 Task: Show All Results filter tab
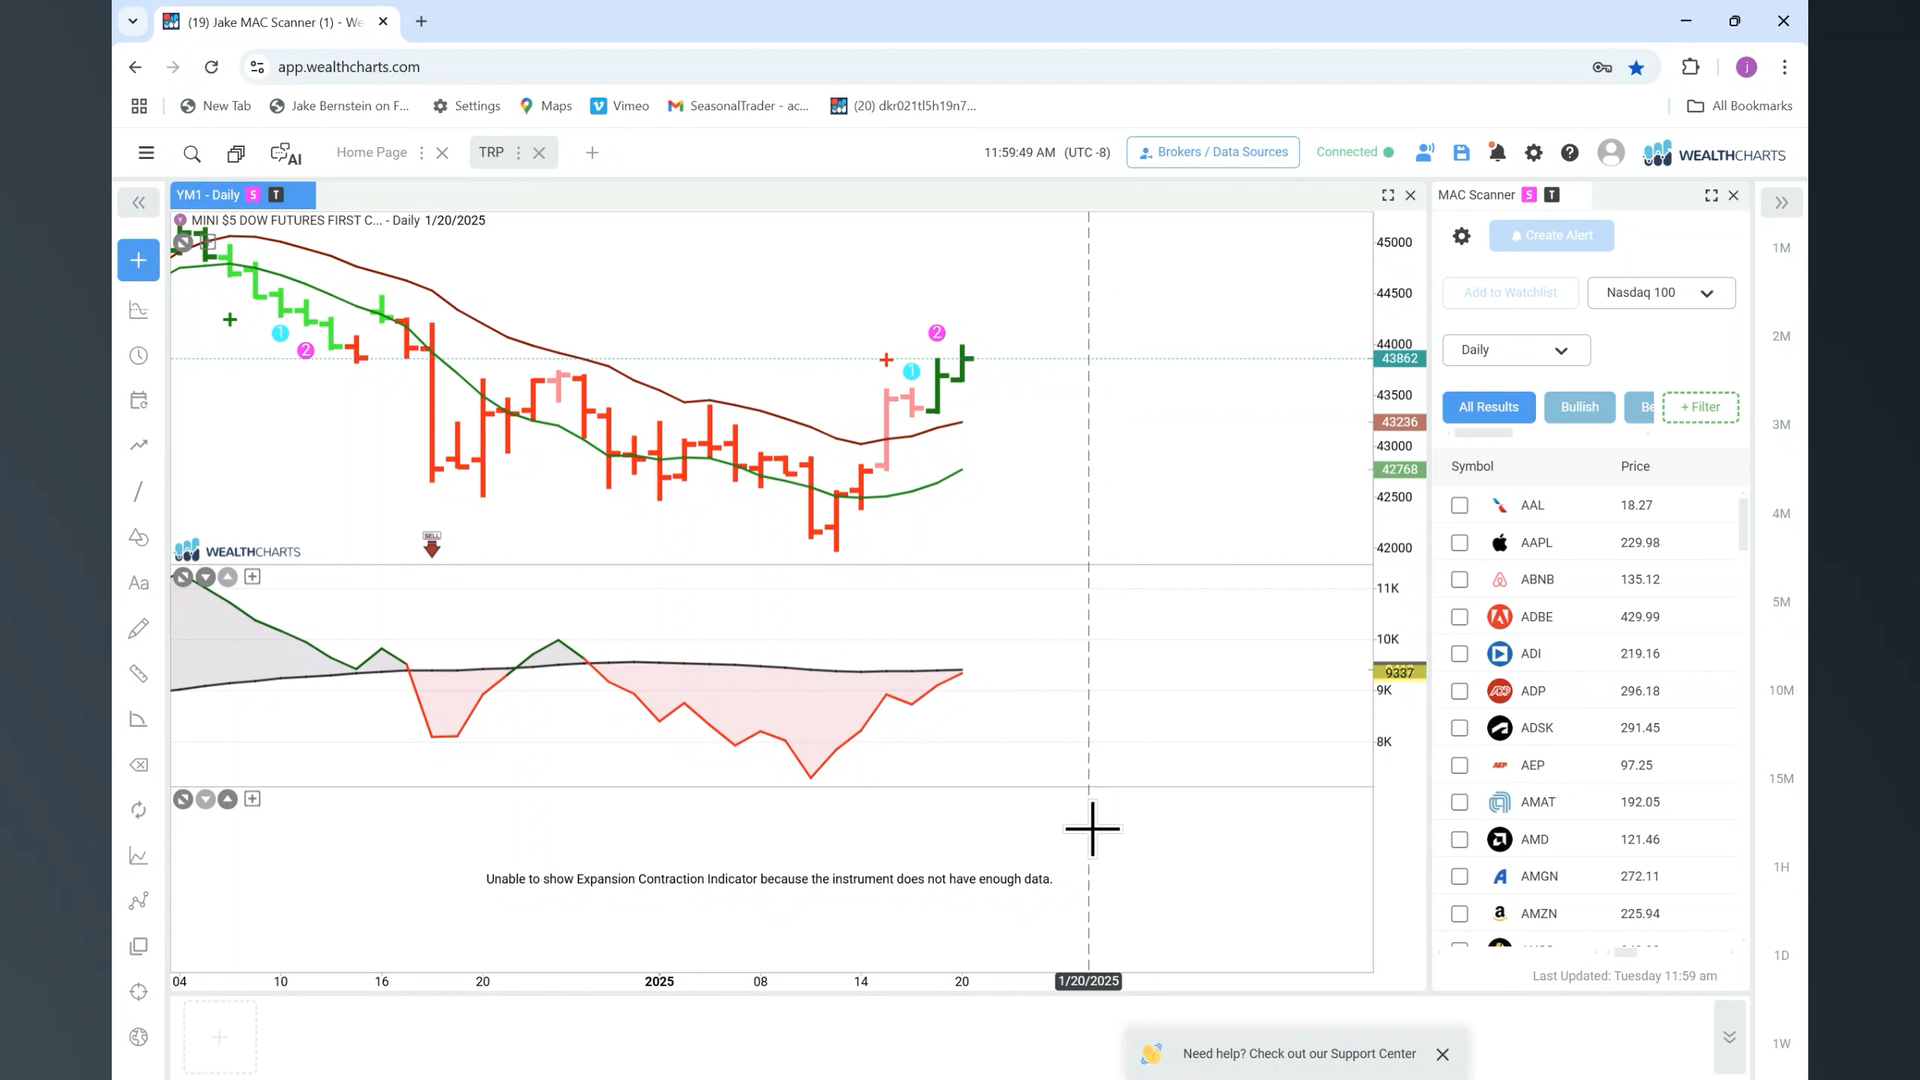coord(1488,407)
